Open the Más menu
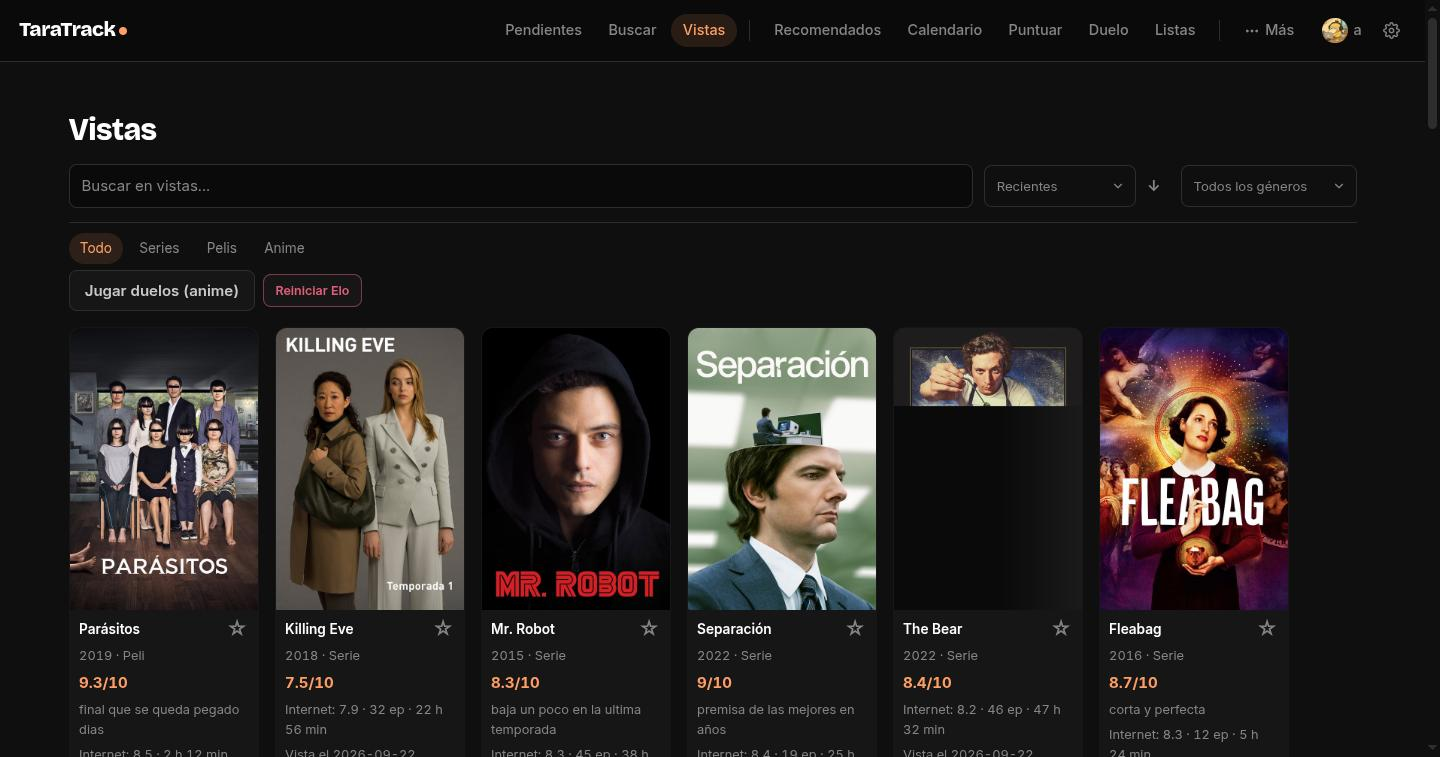 (x=1269, y=30)
